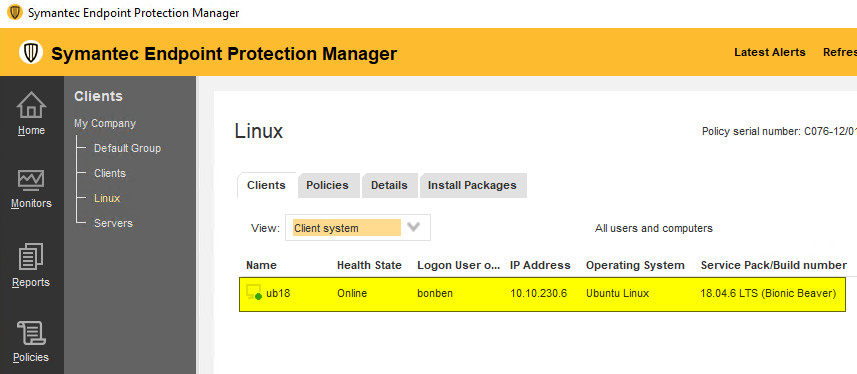Sort by the Name column header
This screenshot has width=857, height=374.
261,265
